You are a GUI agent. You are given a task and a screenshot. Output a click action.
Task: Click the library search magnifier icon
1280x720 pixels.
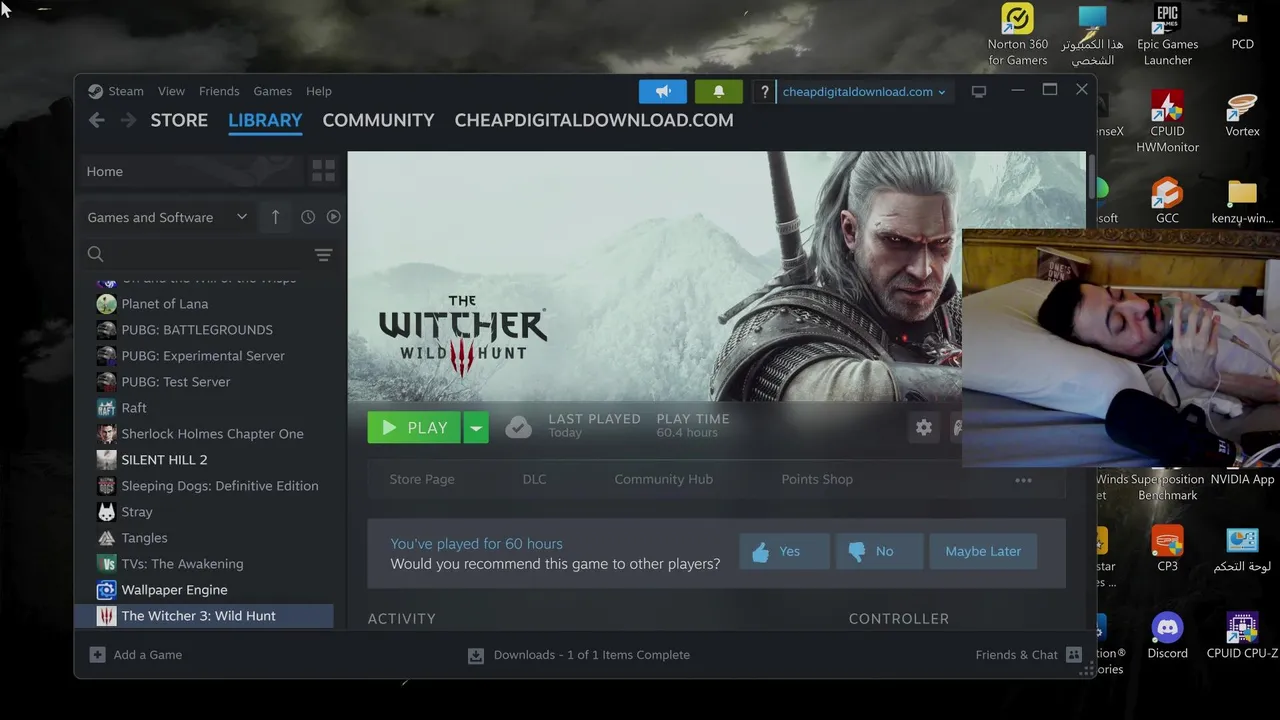pos(95,254)
